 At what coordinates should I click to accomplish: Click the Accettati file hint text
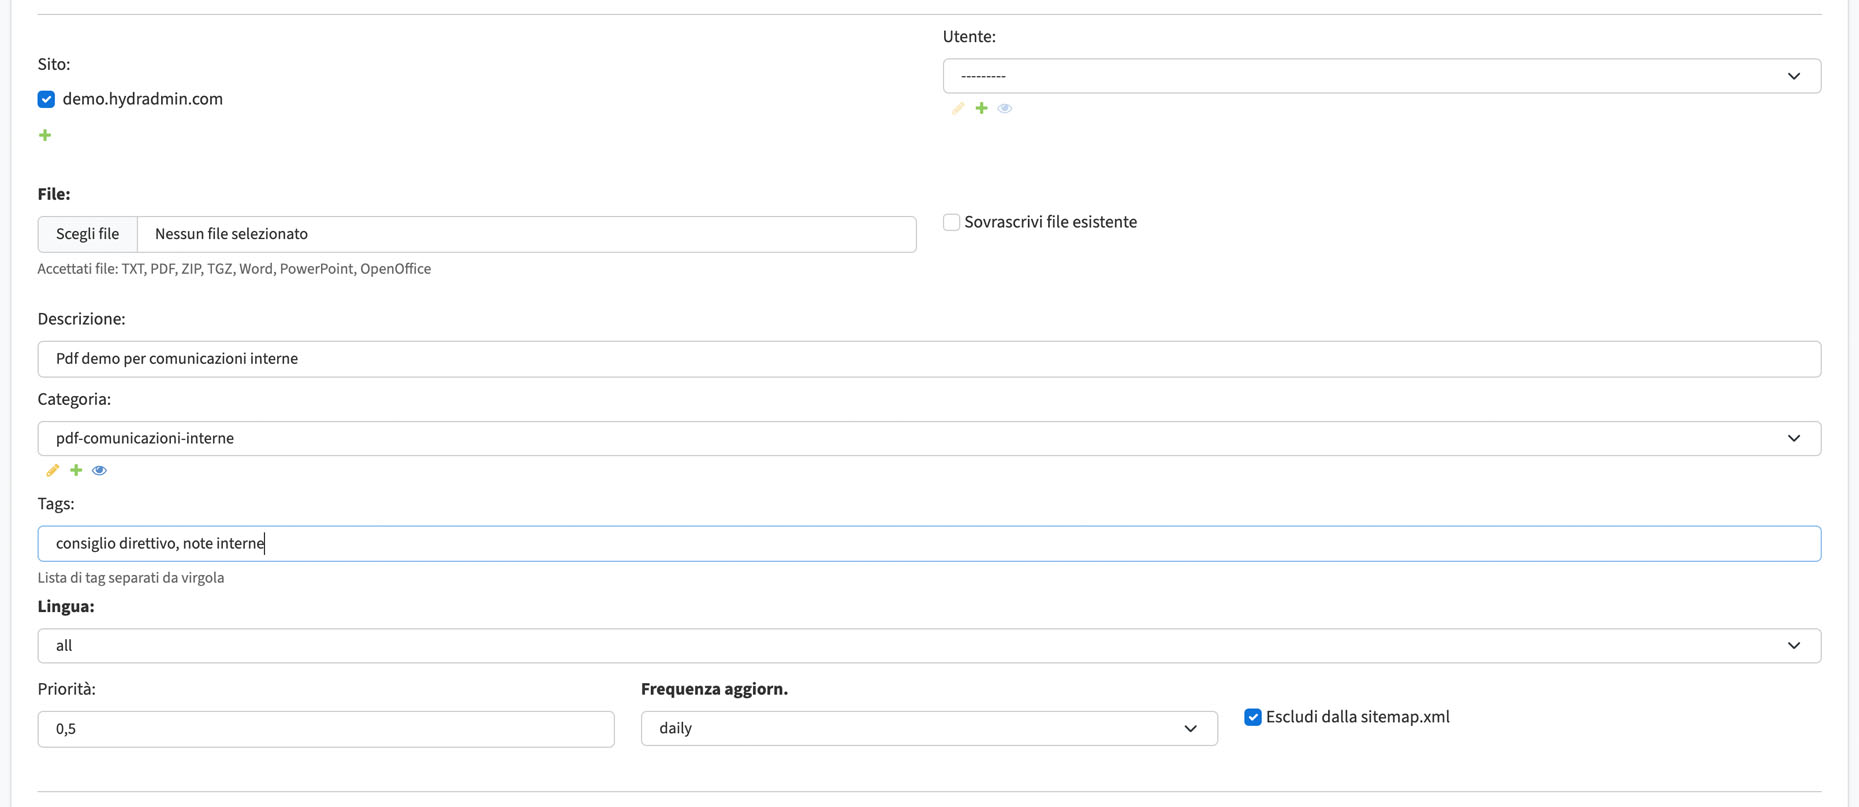pyautogui.click(x=234, y=269)
